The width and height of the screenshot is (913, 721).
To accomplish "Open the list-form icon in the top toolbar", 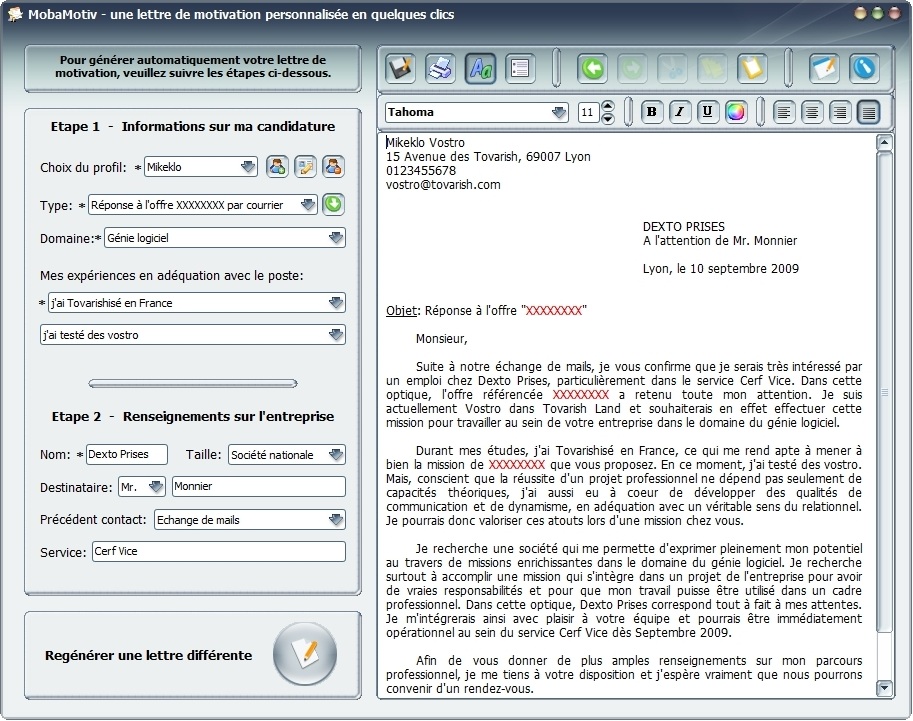I will pos(520,68).
